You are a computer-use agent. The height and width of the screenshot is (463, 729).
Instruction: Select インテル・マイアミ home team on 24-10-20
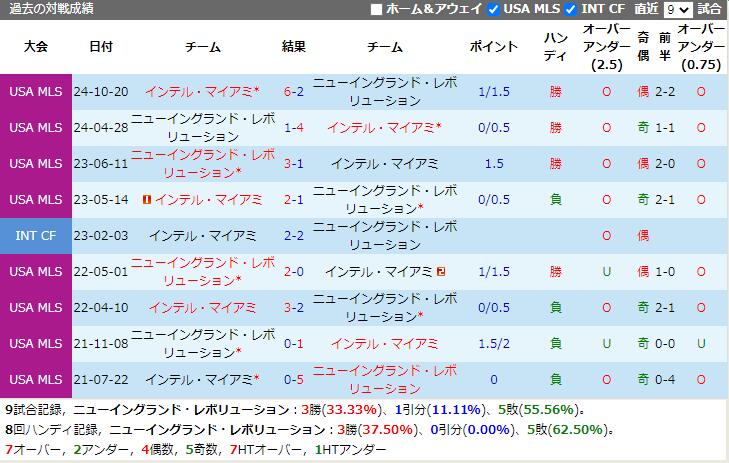[202, 92]
